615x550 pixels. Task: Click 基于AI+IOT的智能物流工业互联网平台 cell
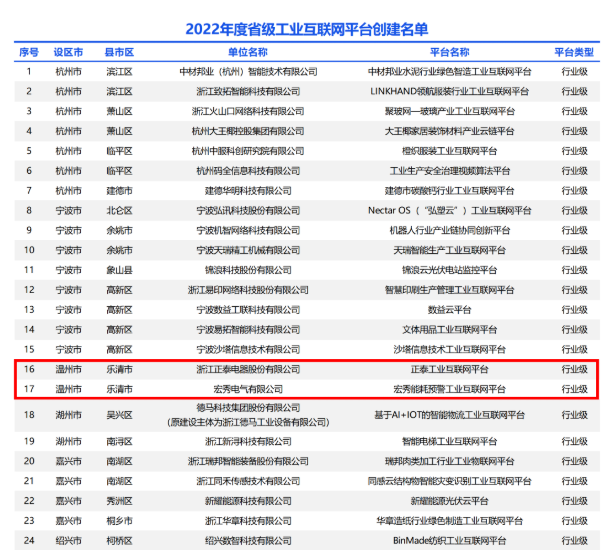(x=449, y=415)
